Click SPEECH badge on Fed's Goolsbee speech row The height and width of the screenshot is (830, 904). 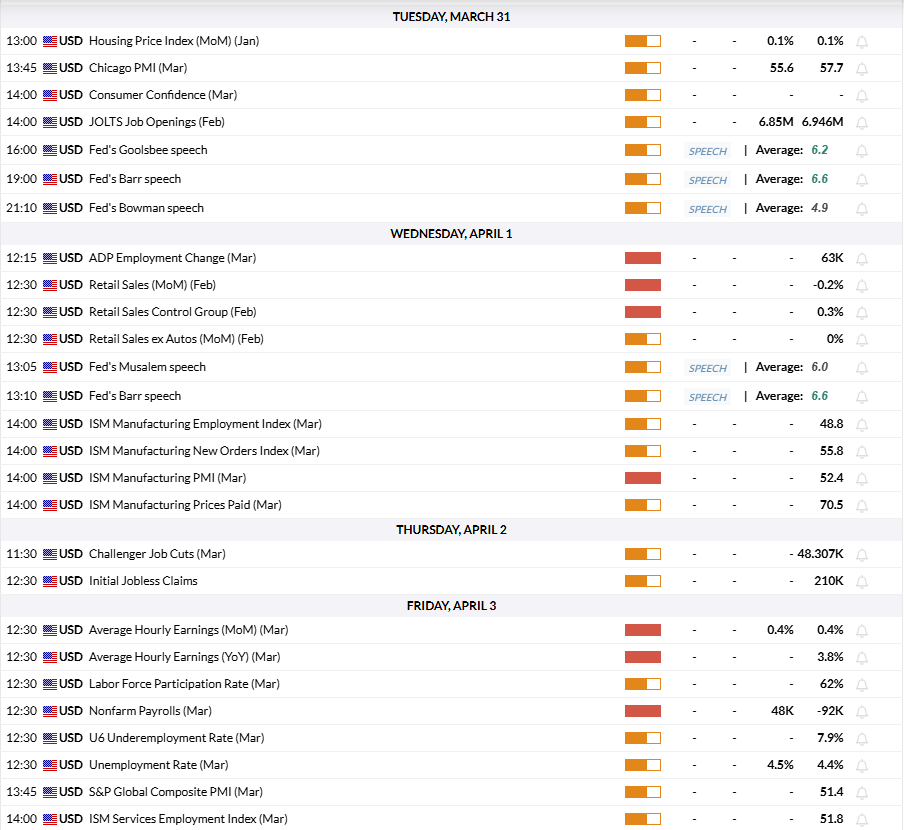[x=707, y=151]
